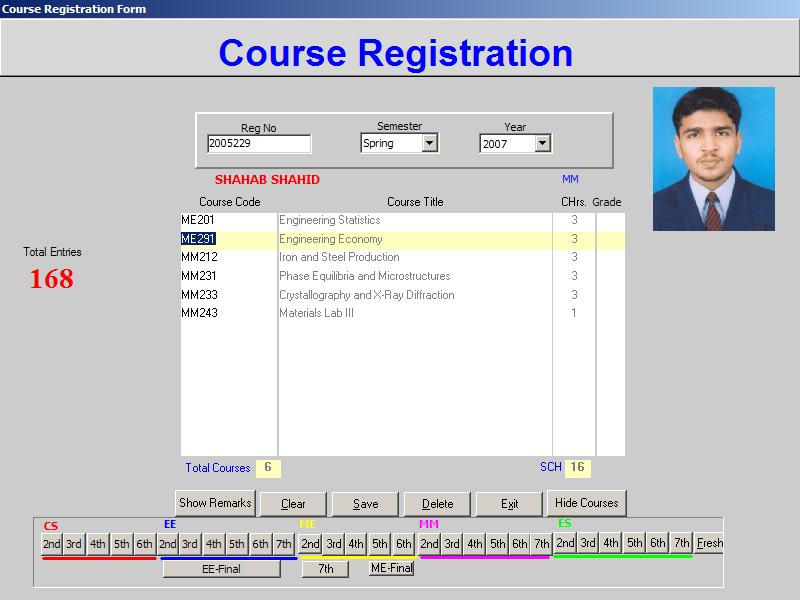Viewport: 800px width, 600px height.
Task: Select CS 2nd semester button
Action: (52, 544)
